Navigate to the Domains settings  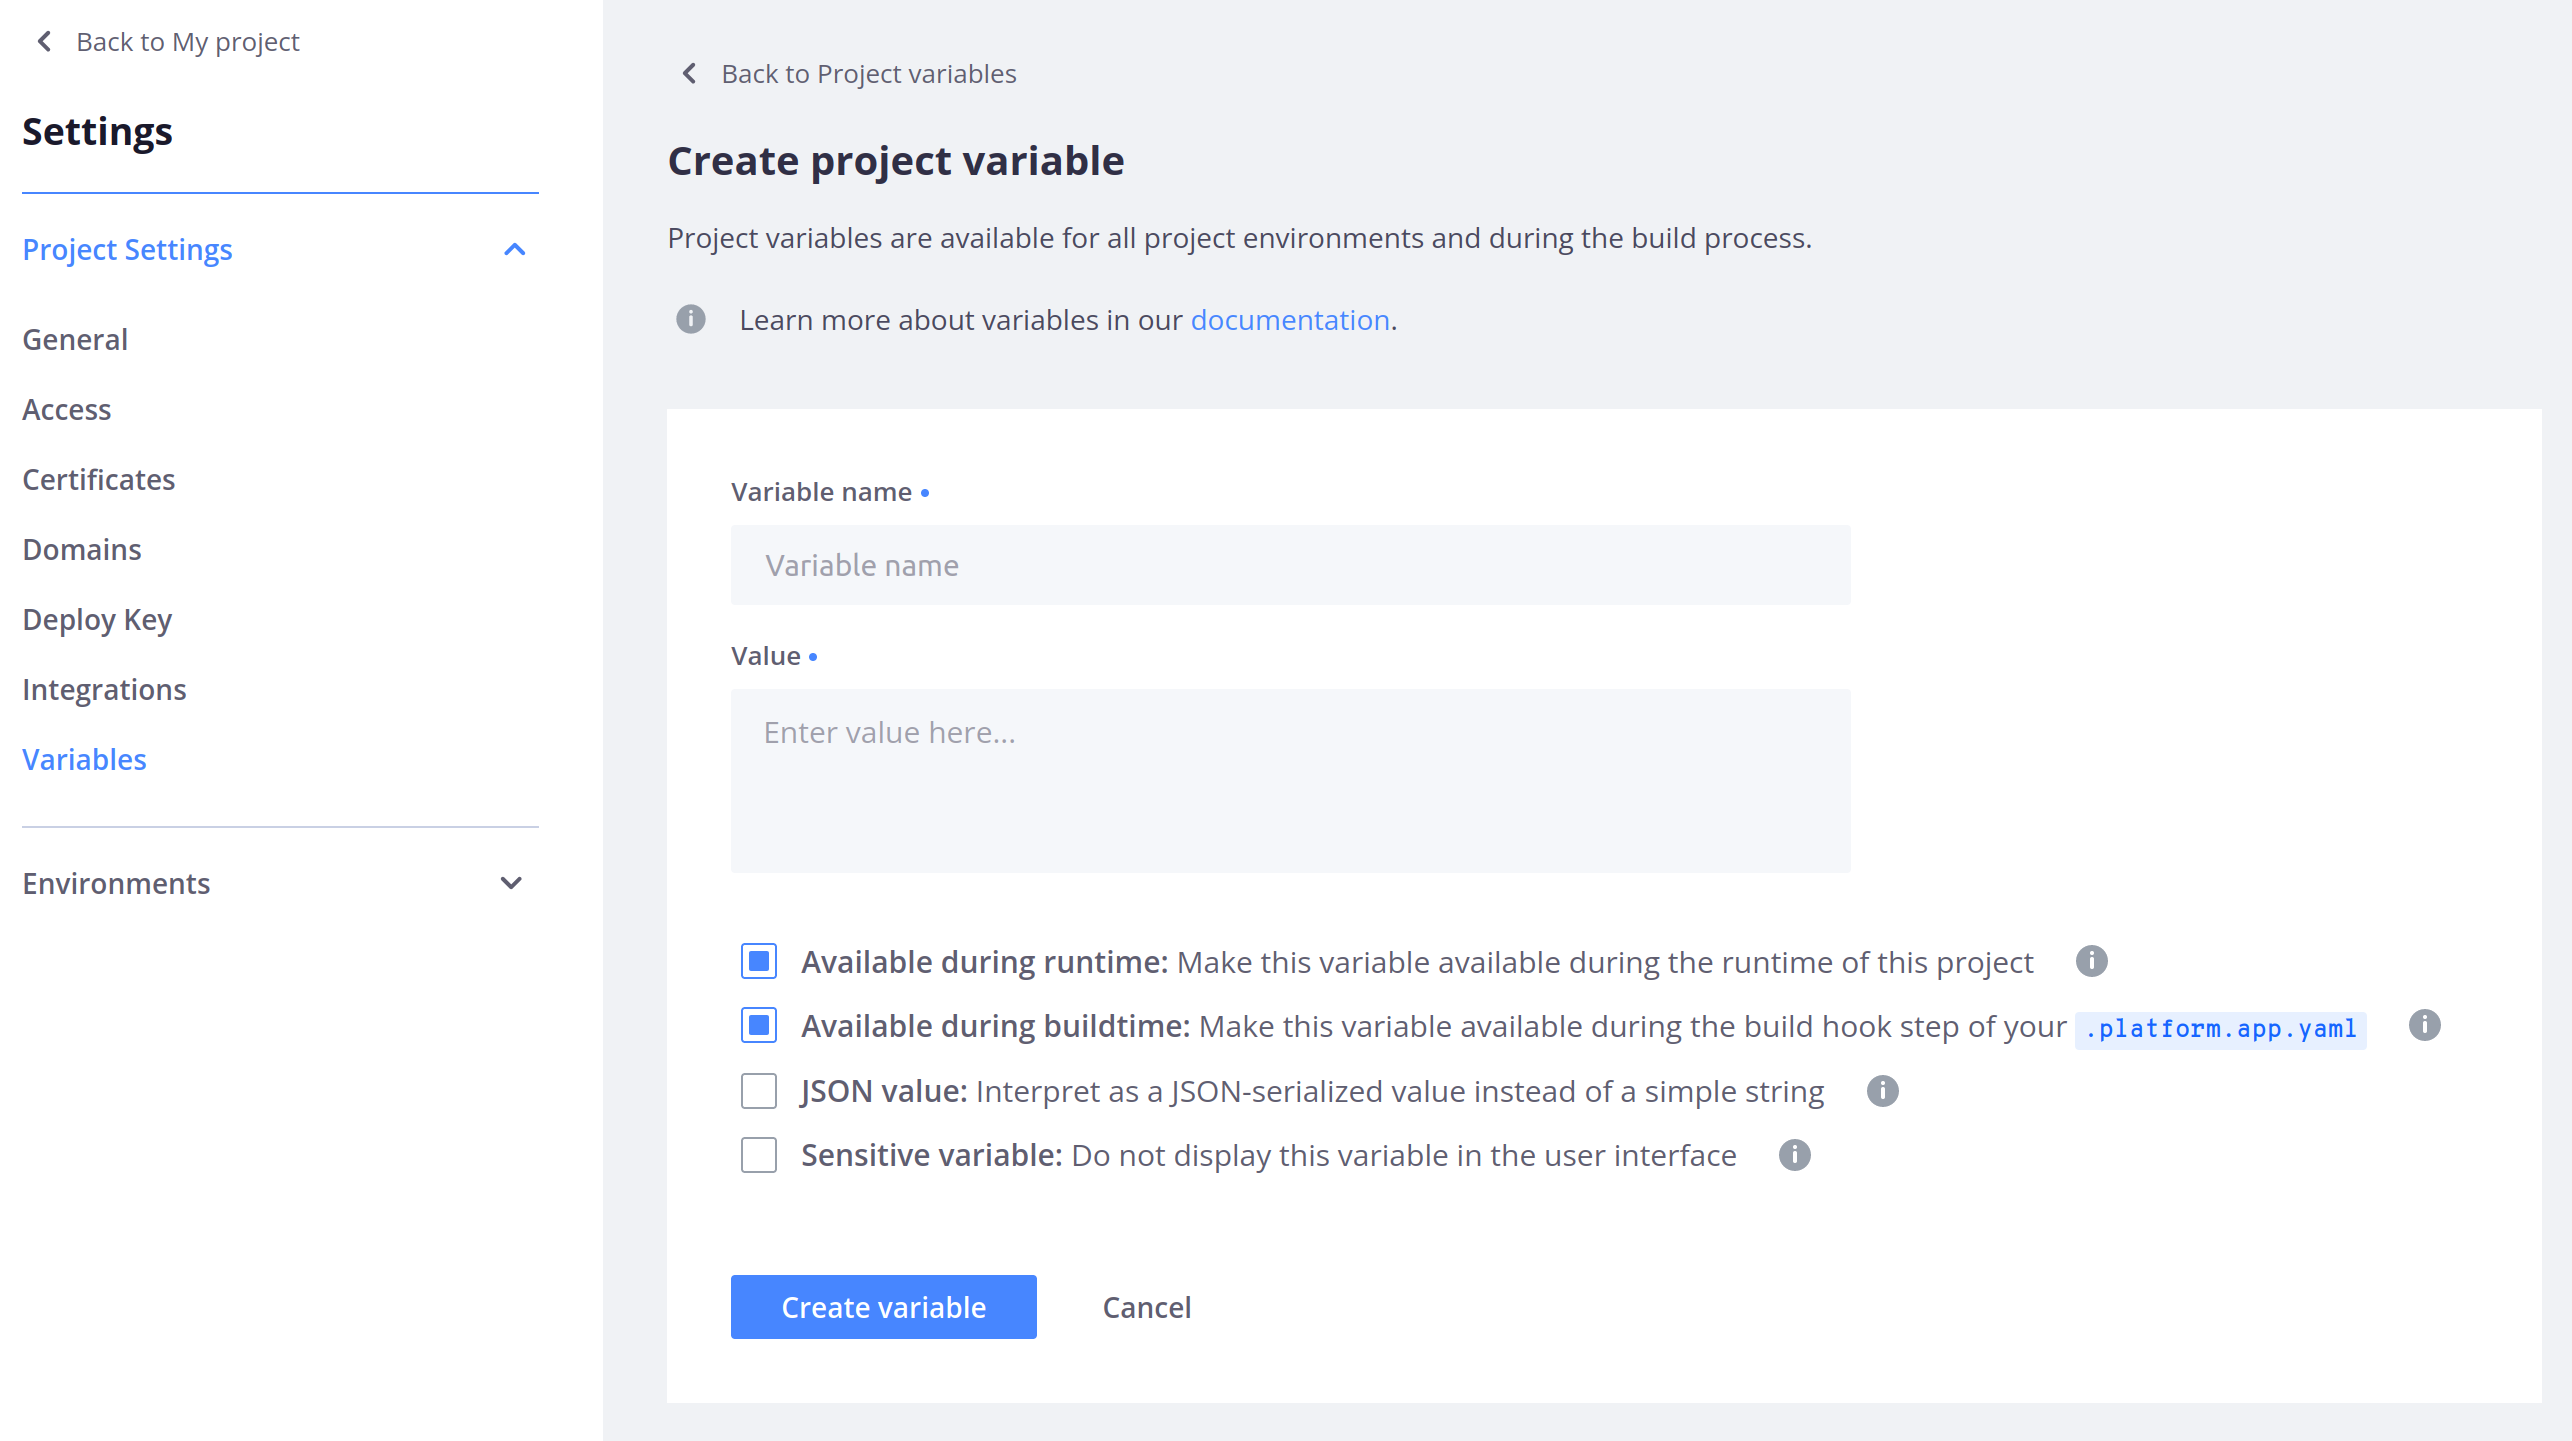tap(81, 549)
